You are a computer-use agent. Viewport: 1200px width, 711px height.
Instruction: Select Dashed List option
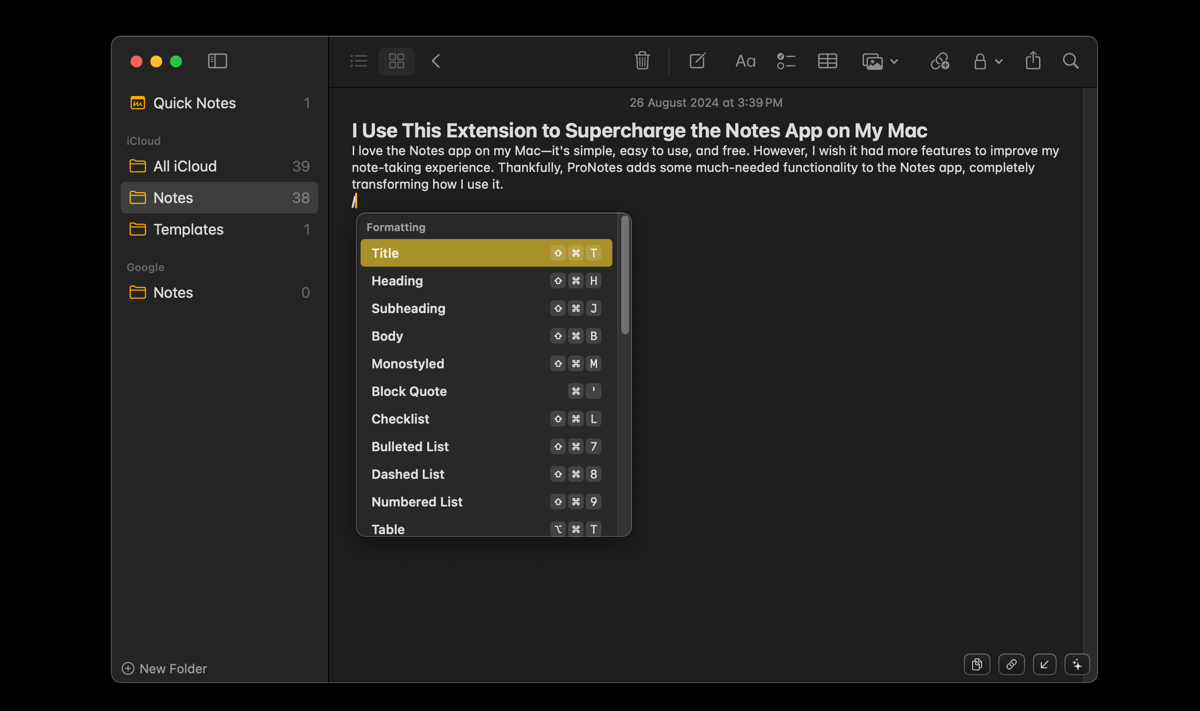click(486, 474)
